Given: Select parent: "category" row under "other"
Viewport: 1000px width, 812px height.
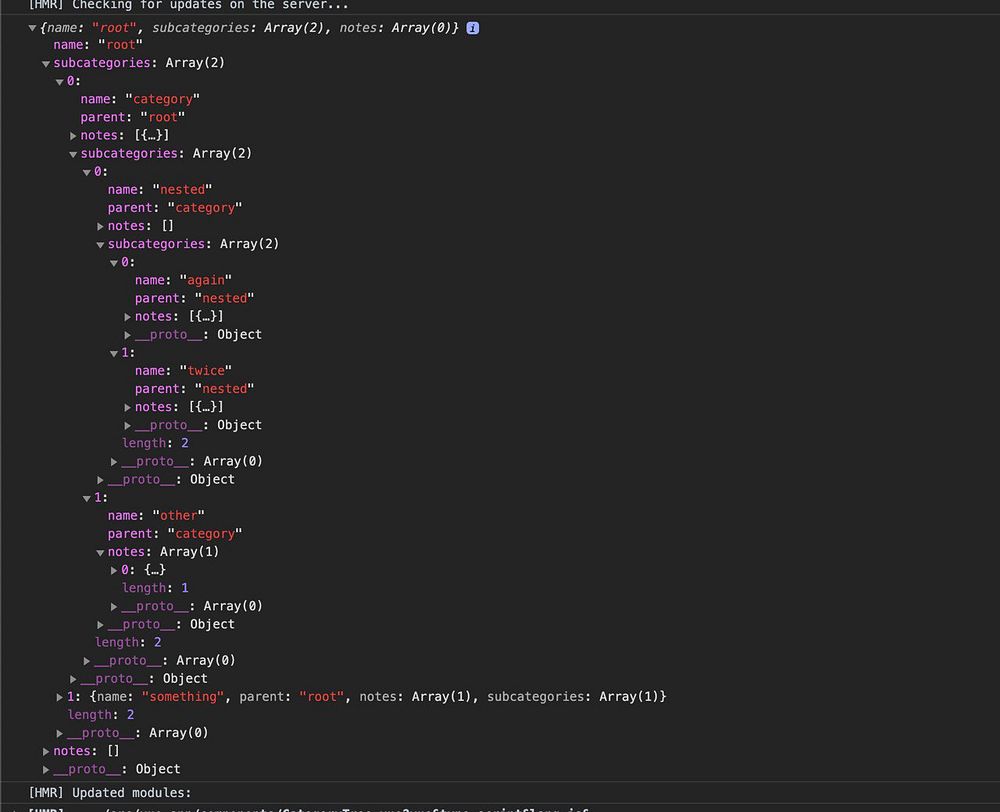Looking at the screenshot, I should tap(175, 534).
